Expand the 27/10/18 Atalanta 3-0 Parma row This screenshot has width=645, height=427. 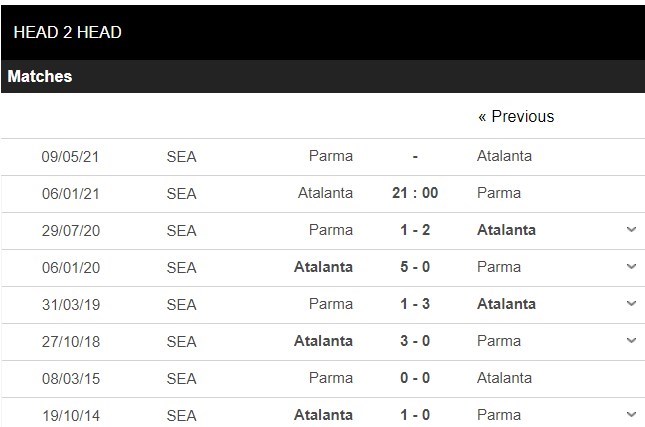pos(631,341)
